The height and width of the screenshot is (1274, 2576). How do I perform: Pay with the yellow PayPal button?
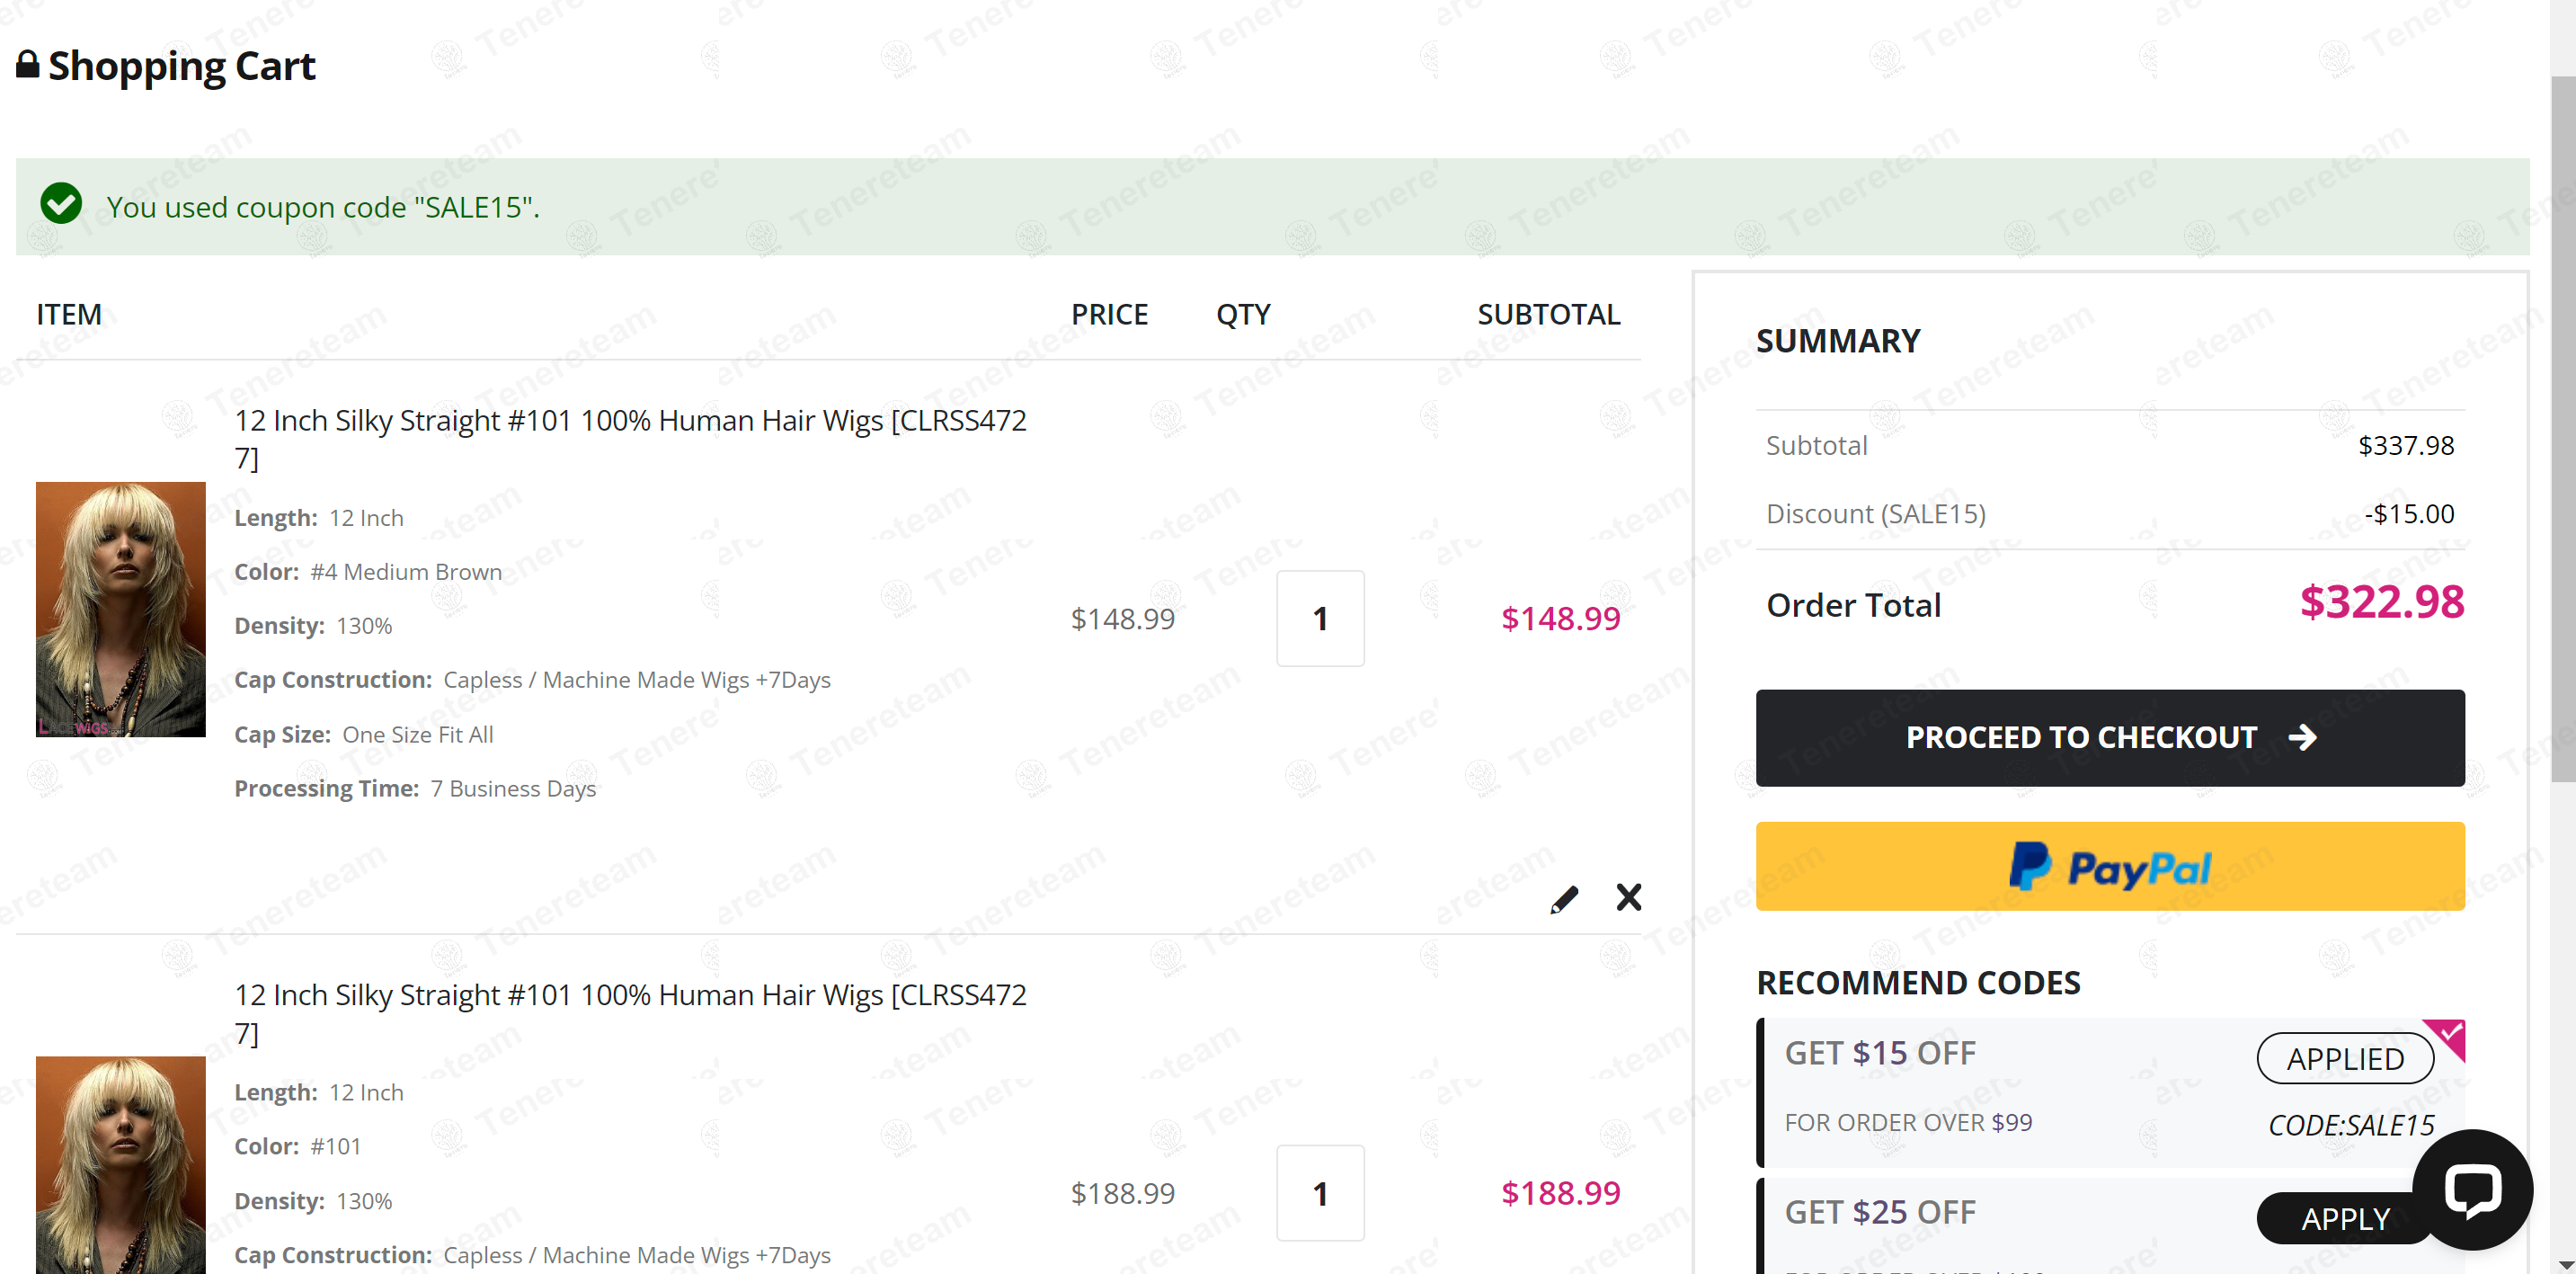[x=2110, y=866]
